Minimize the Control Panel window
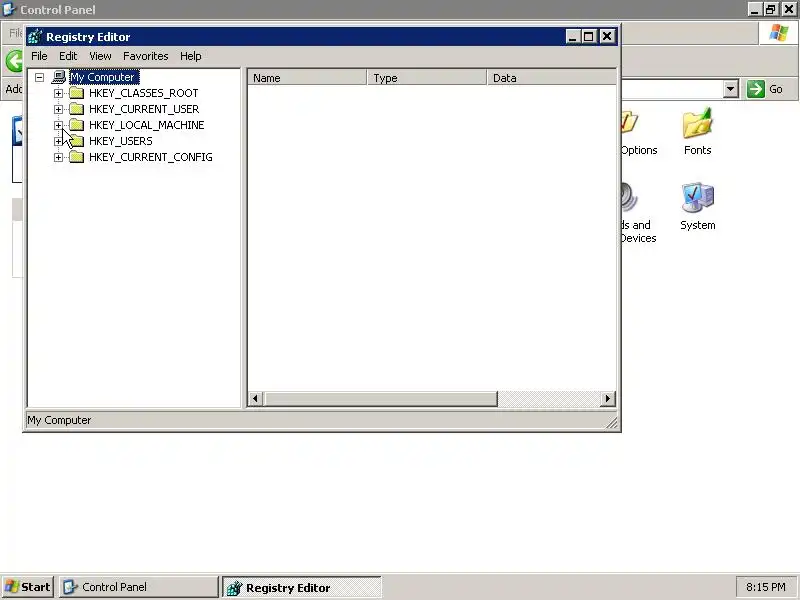Image resolution: width=800 pixels, height=600 pixels. [x=755, y=9]
